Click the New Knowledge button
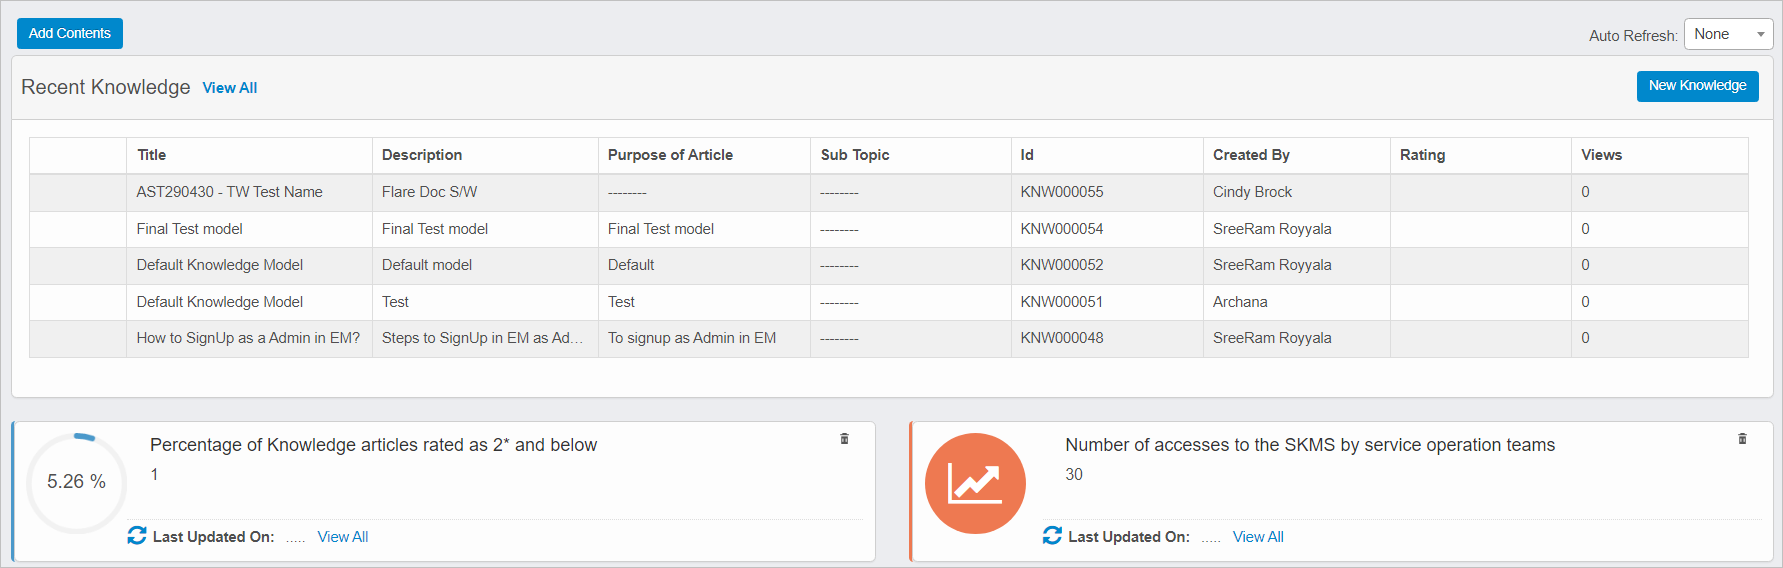The height and width of the screenshot is (568, 1783). 1697,86
